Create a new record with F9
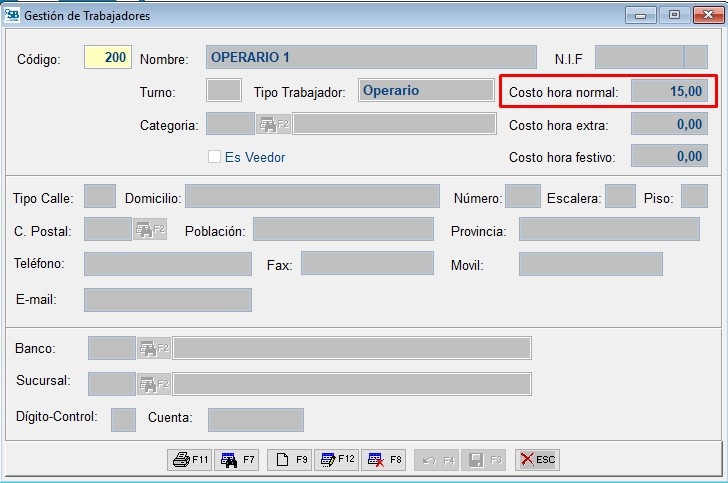Screen dimensions: 728x483 (x=291, y=460)
